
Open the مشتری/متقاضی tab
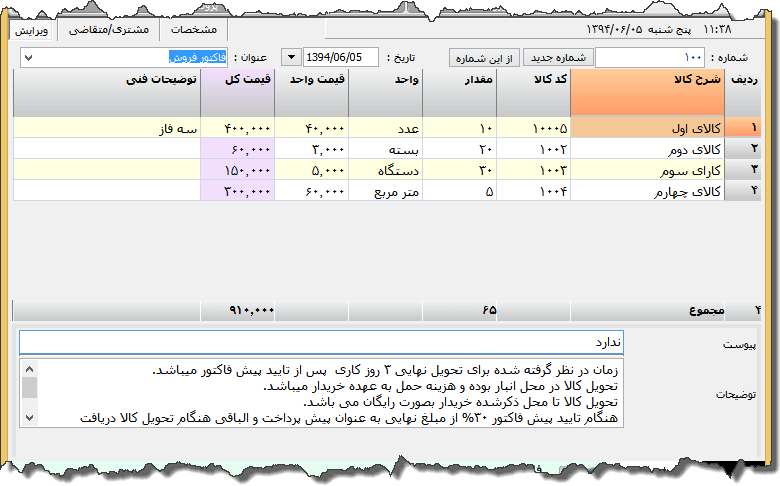click(107, 30)
